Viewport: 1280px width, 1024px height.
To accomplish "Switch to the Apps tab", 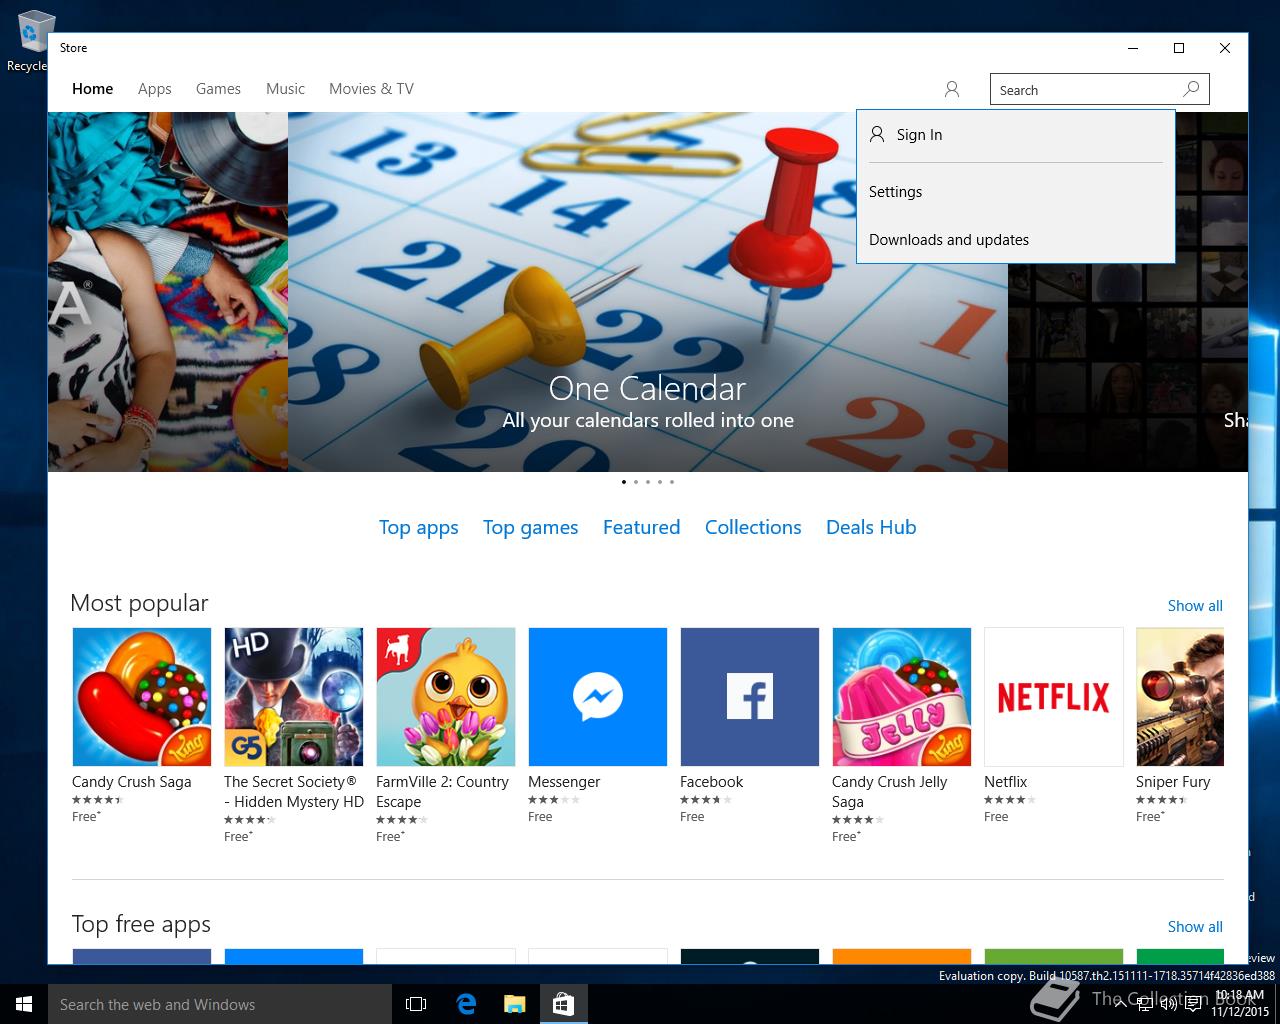I will (155, 89).
